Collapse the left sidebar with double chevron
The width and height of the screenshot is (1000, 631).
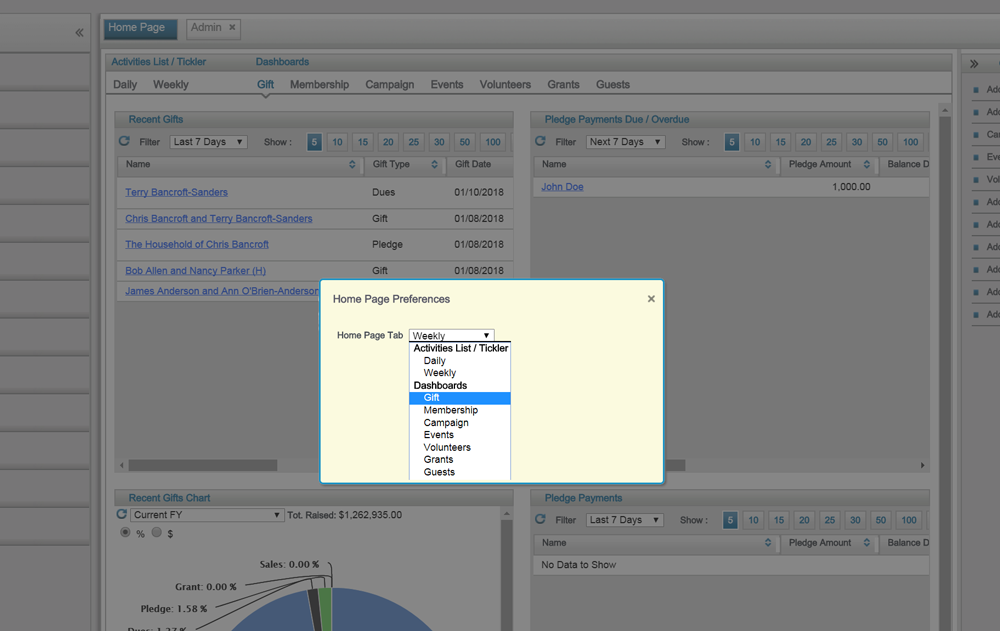[x=79, y=33]
